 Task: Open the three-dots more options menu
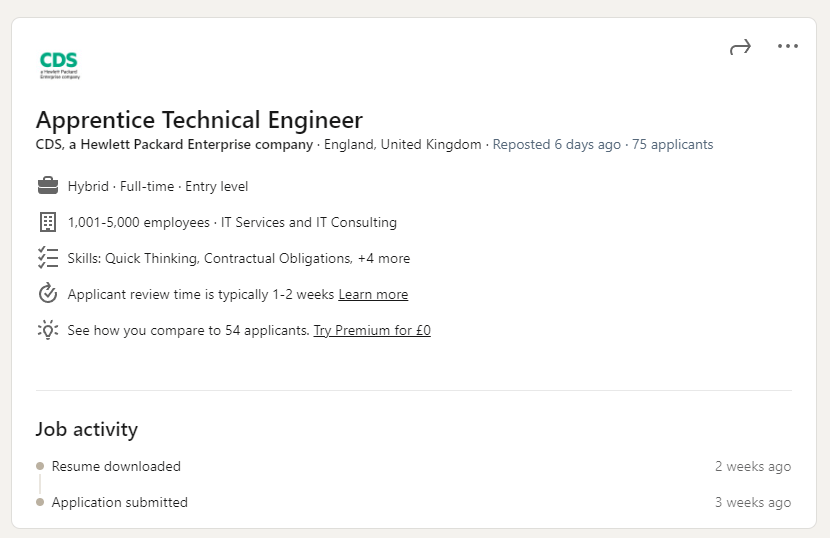[x=788, y=46]
